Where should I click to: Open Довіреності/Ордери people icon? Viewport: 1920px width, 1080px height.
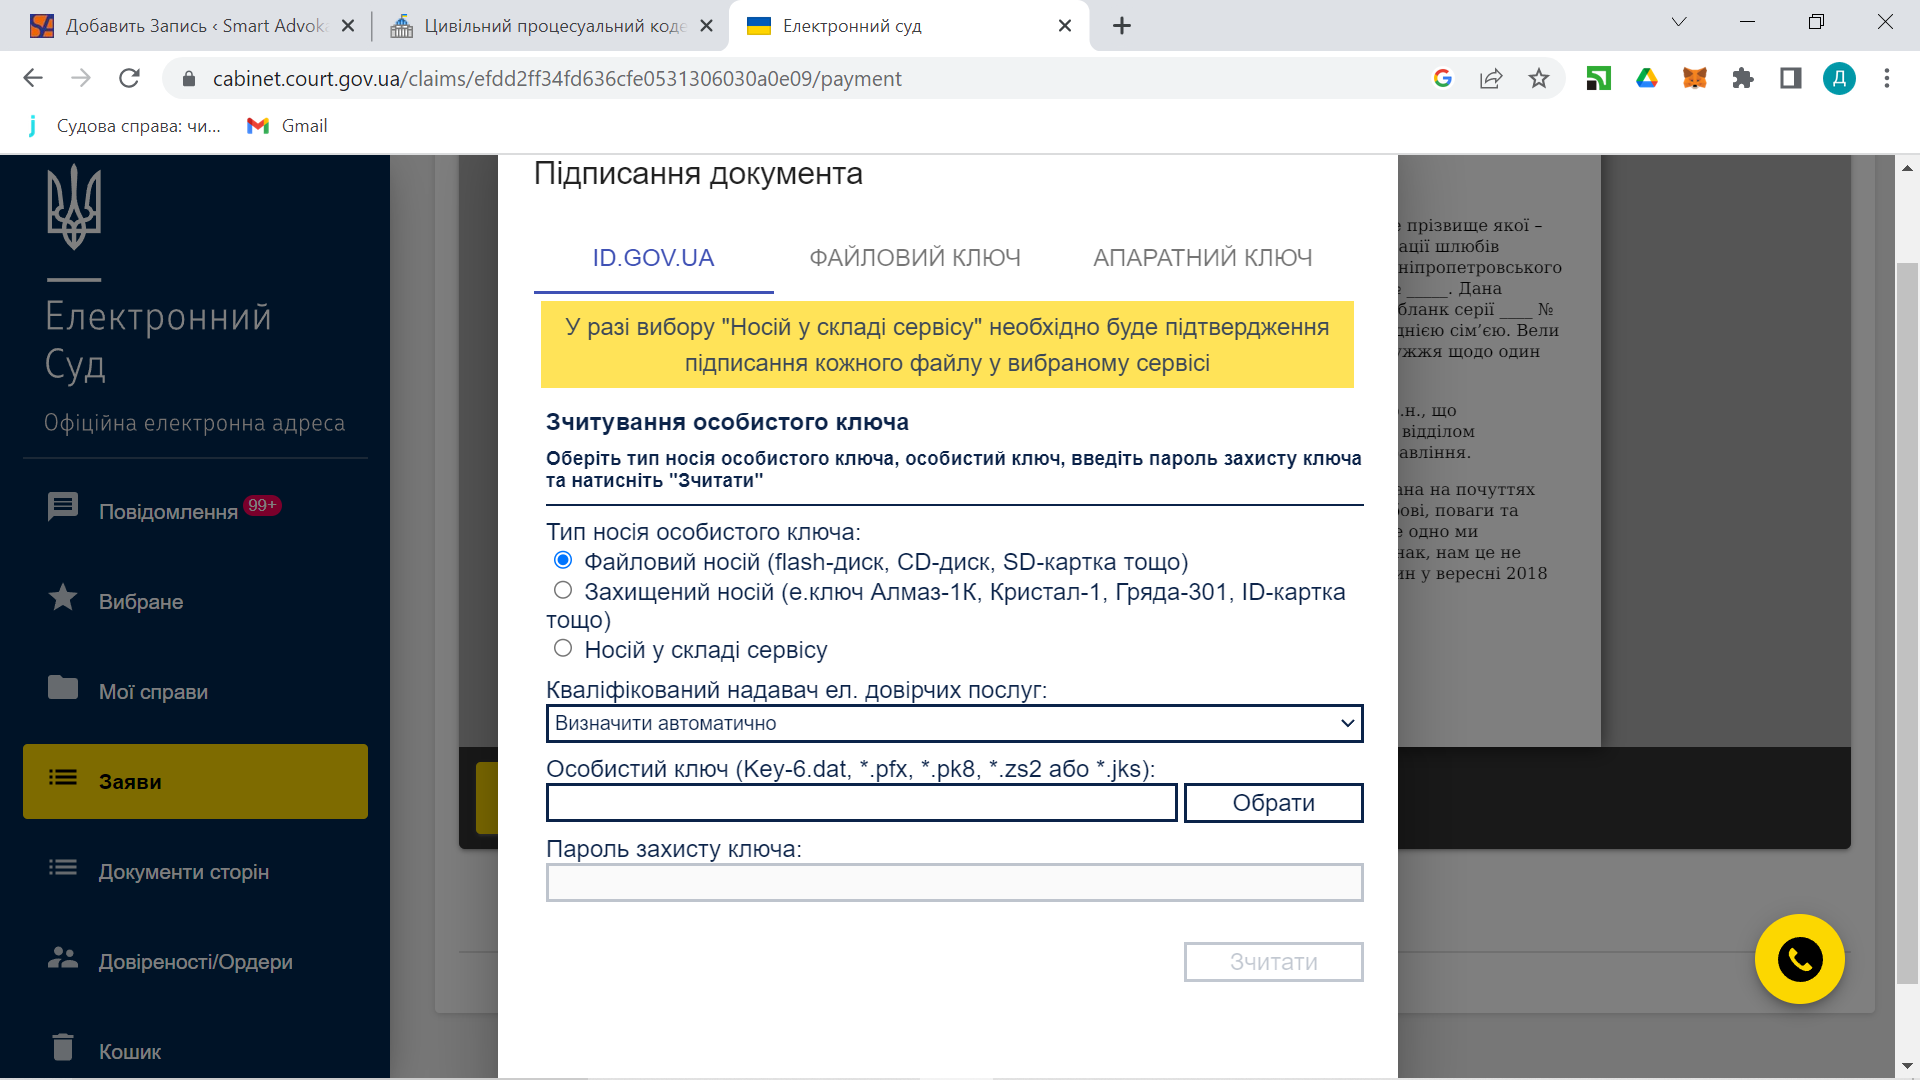tap(63, 958)
